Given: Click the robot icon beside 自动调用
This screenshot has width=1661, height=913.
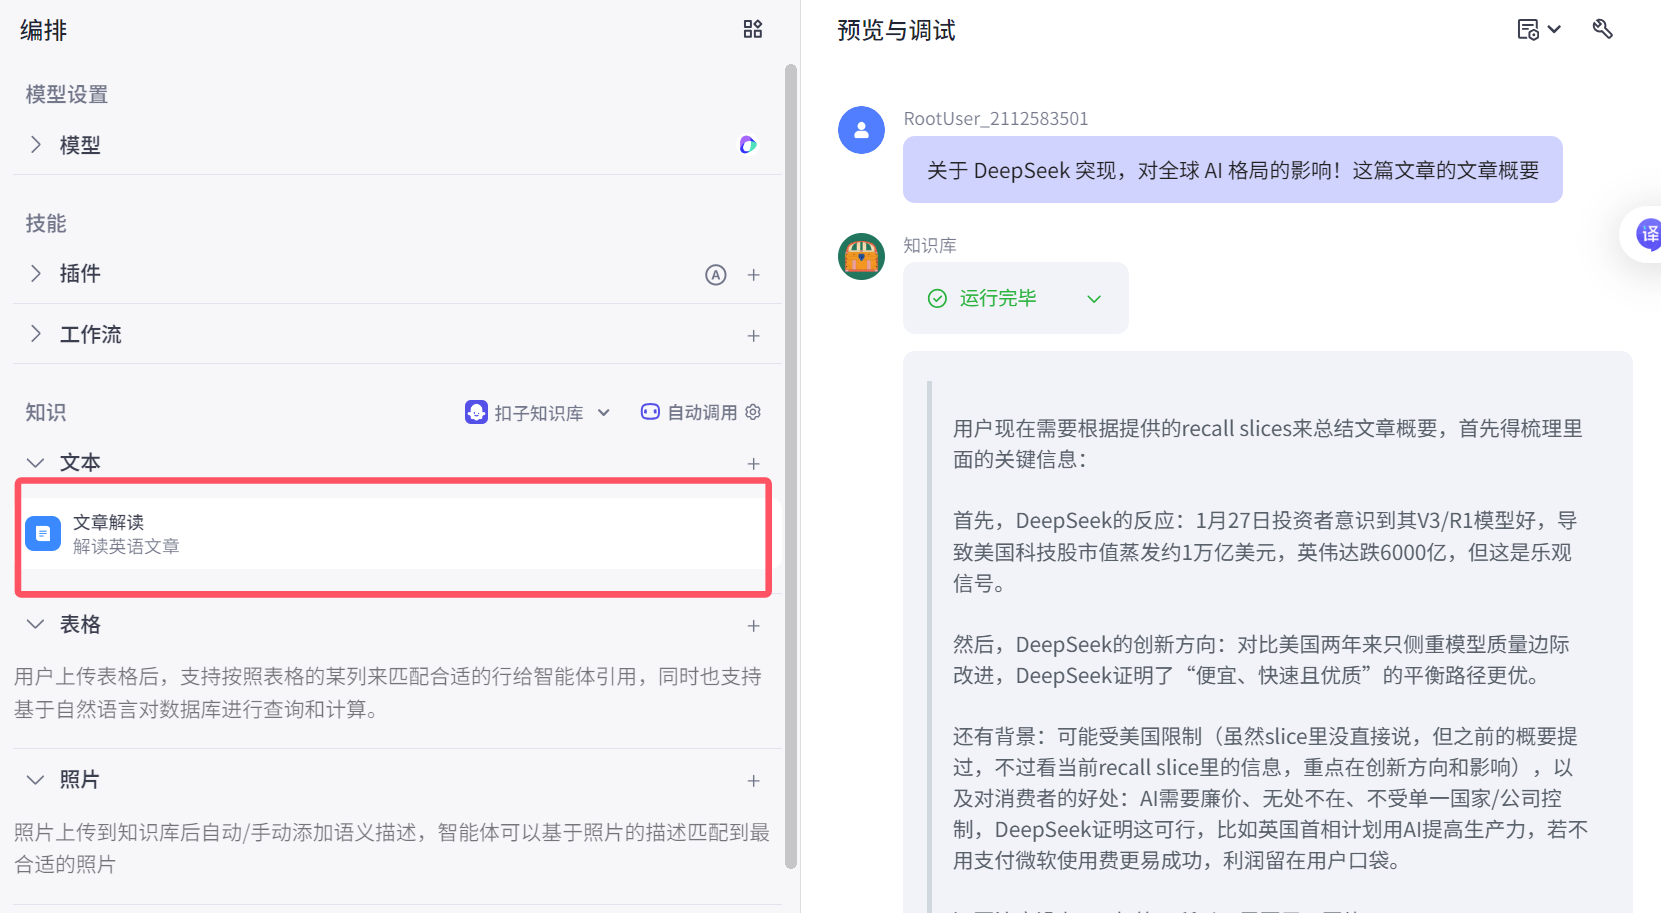Looking at the screenshot, I should (x=650, y=411).
